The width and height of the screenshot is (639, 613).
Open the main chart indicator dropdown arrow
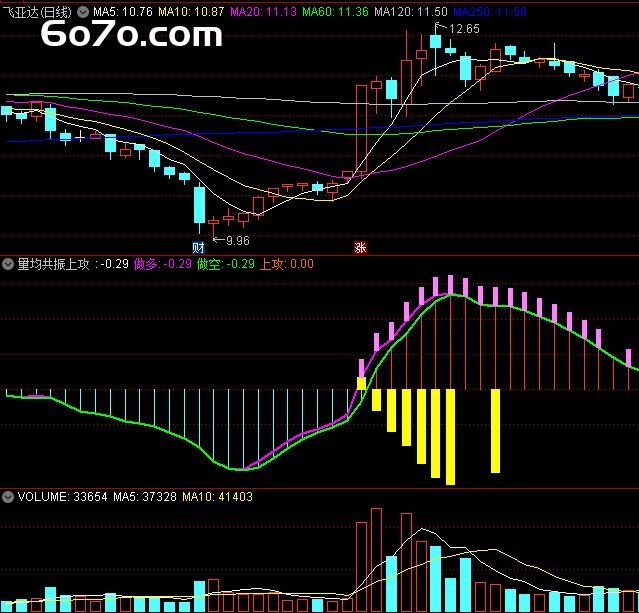coord(83,12)
